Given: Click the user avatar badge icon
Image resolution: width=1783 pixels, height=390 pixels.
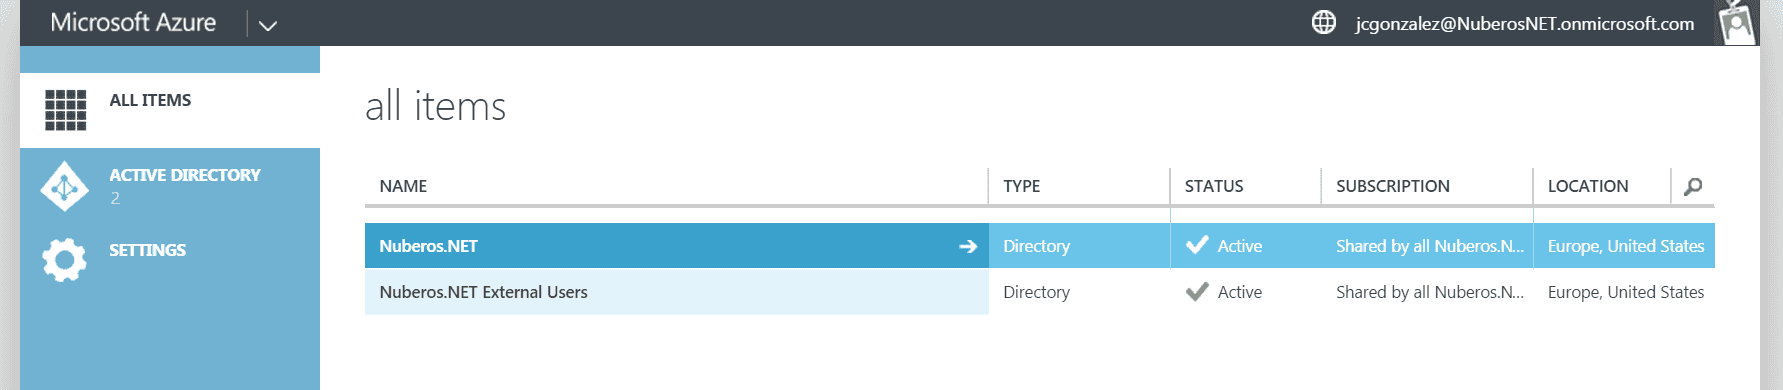Looking at the screenshot, I should tap(1737, 22).
